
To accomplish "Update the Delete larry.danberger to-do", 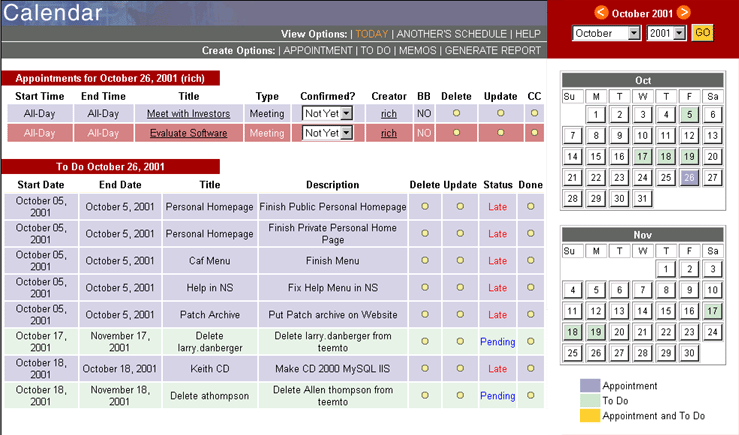I will pyautogui.click(x=460, y=341).
